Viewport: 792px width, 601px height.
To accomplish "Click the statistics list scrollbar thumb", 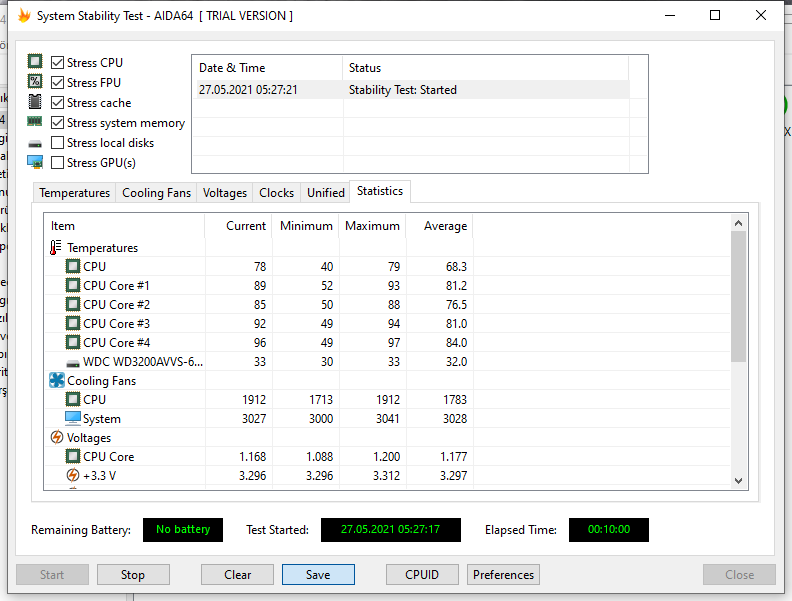I will (x=738, y=296).
